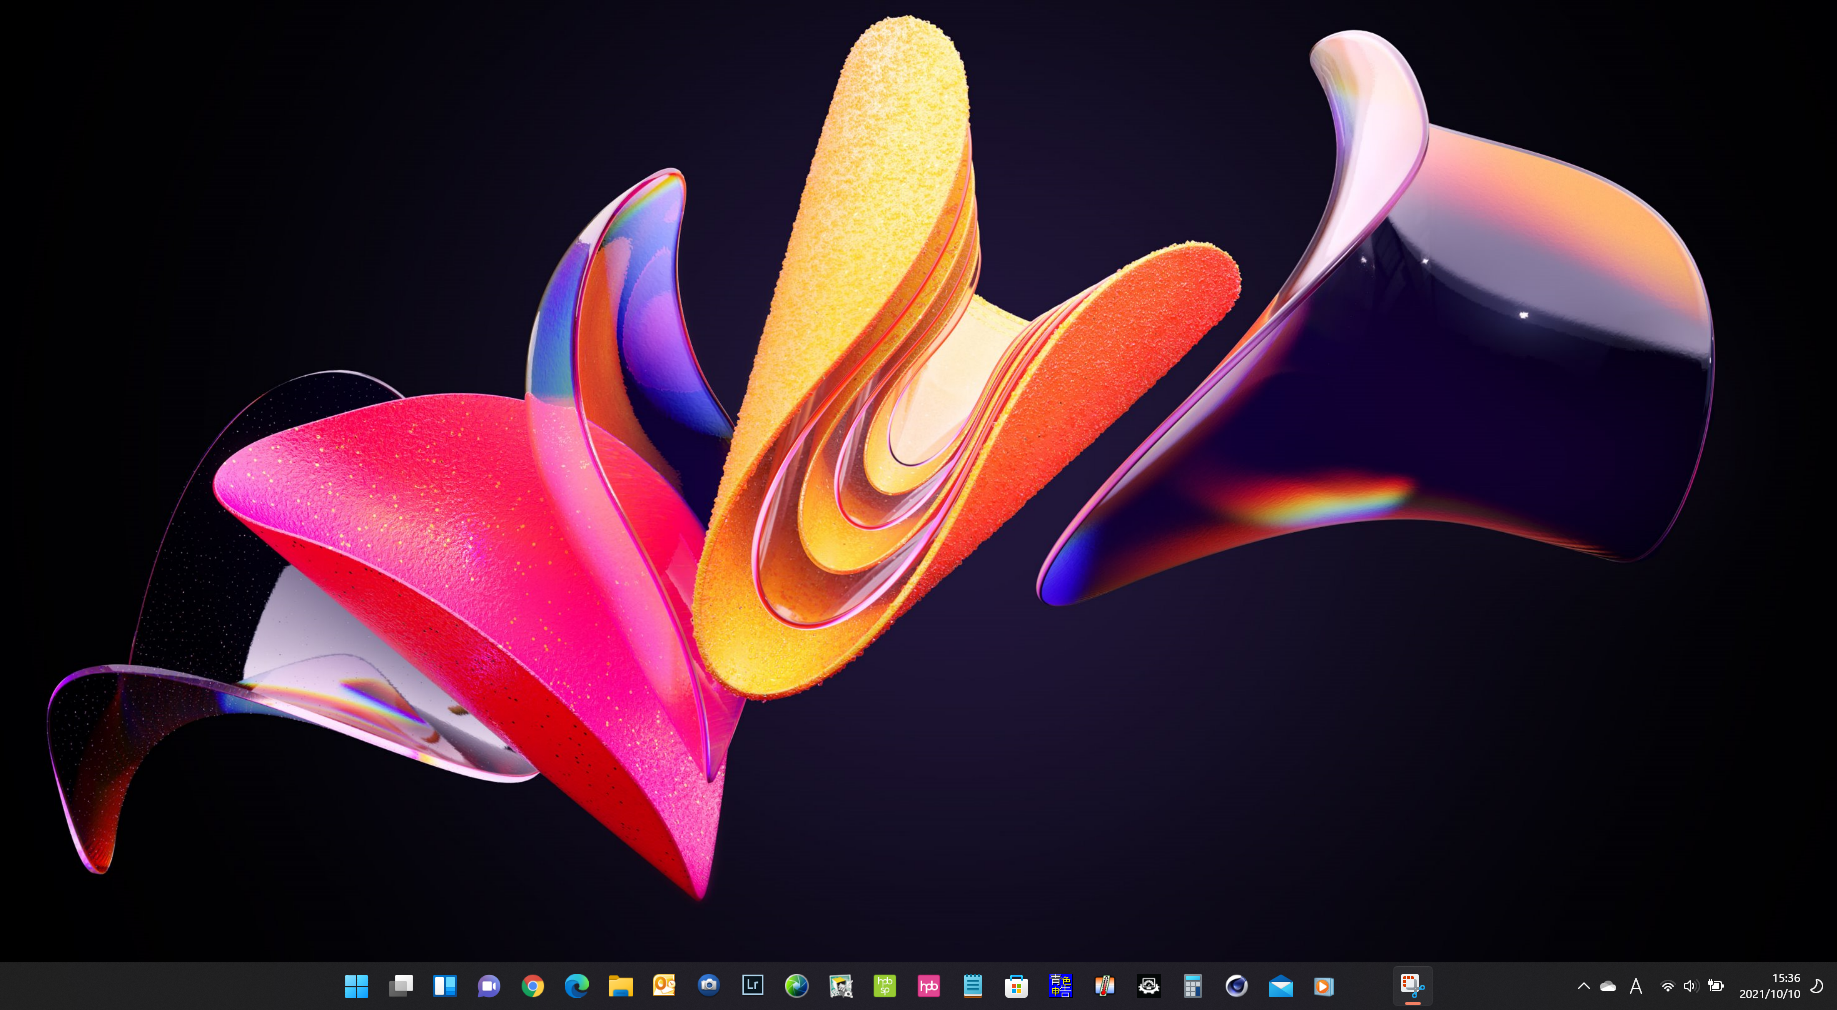Open the pink 'hpb' app
The image size is (1837, 1010).
(929, 986)
